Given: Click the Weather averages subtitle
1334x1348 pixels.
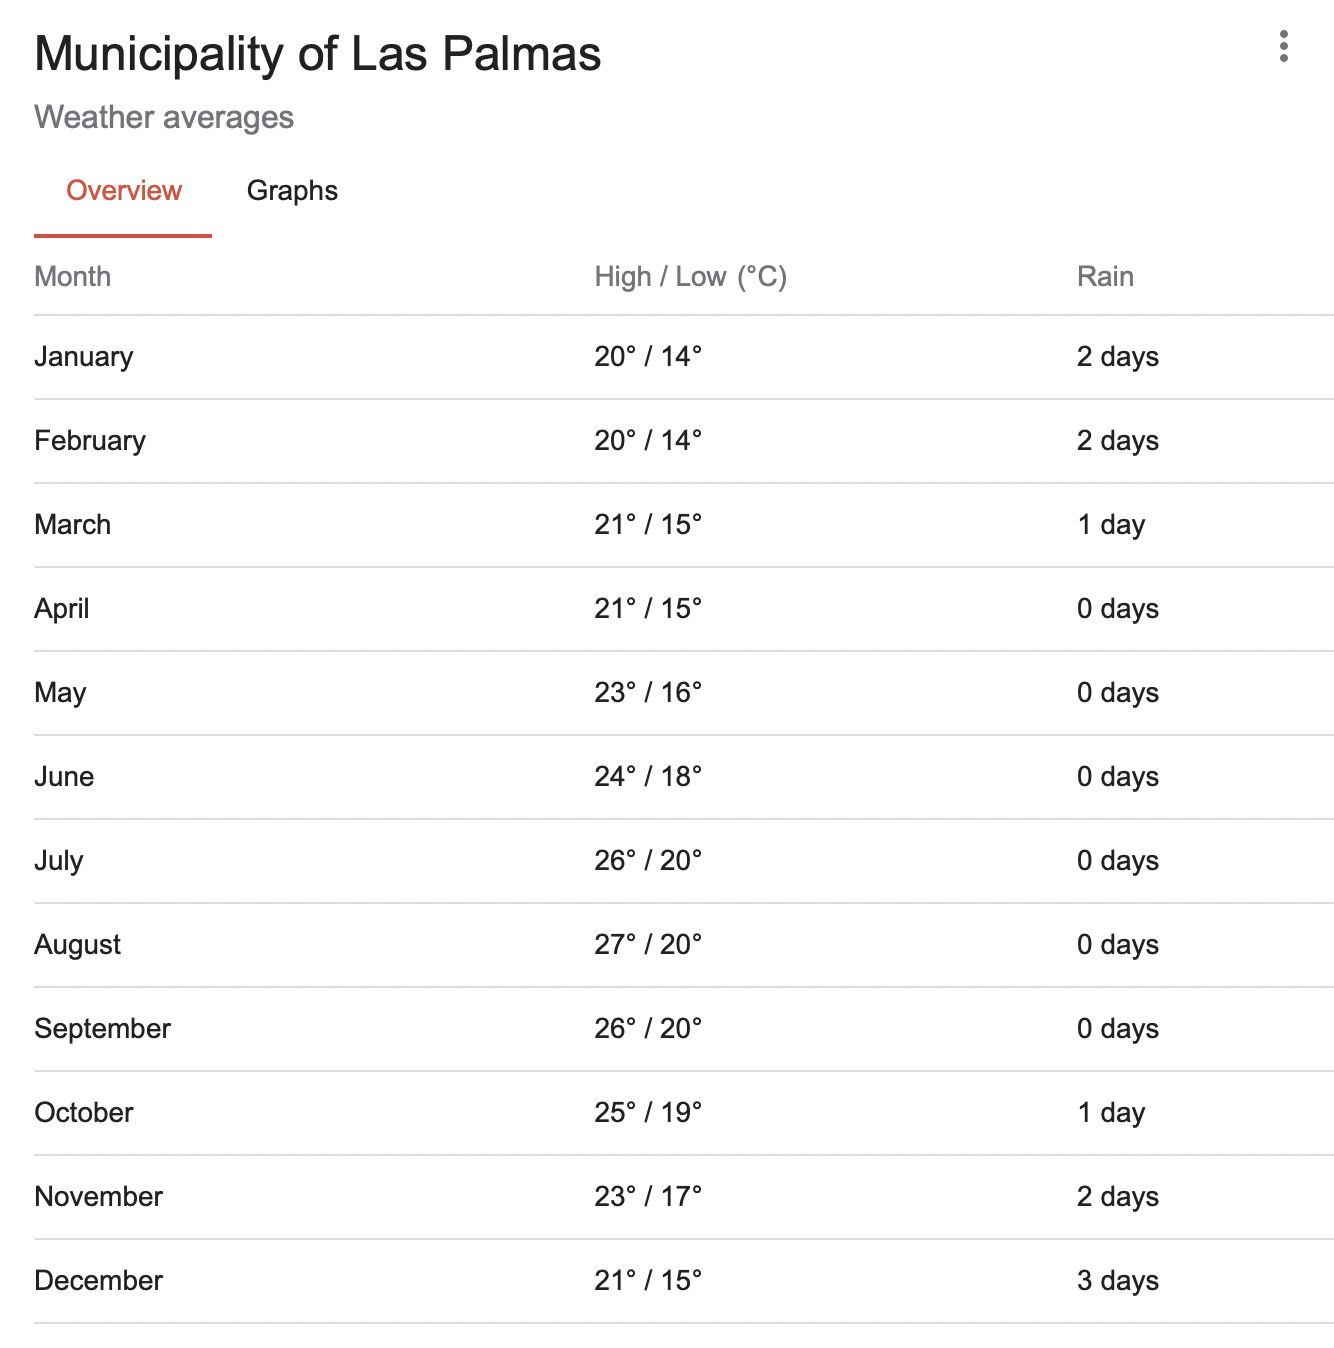Looking at the screenshot, I should point(164,118).
